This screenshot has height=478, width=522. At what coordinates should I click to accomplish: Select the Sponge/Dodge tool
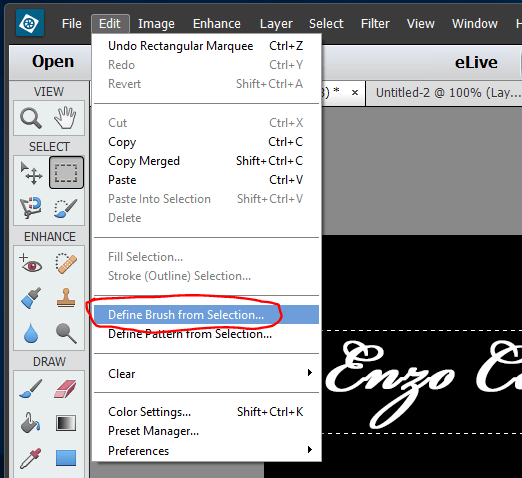[66, 333]
